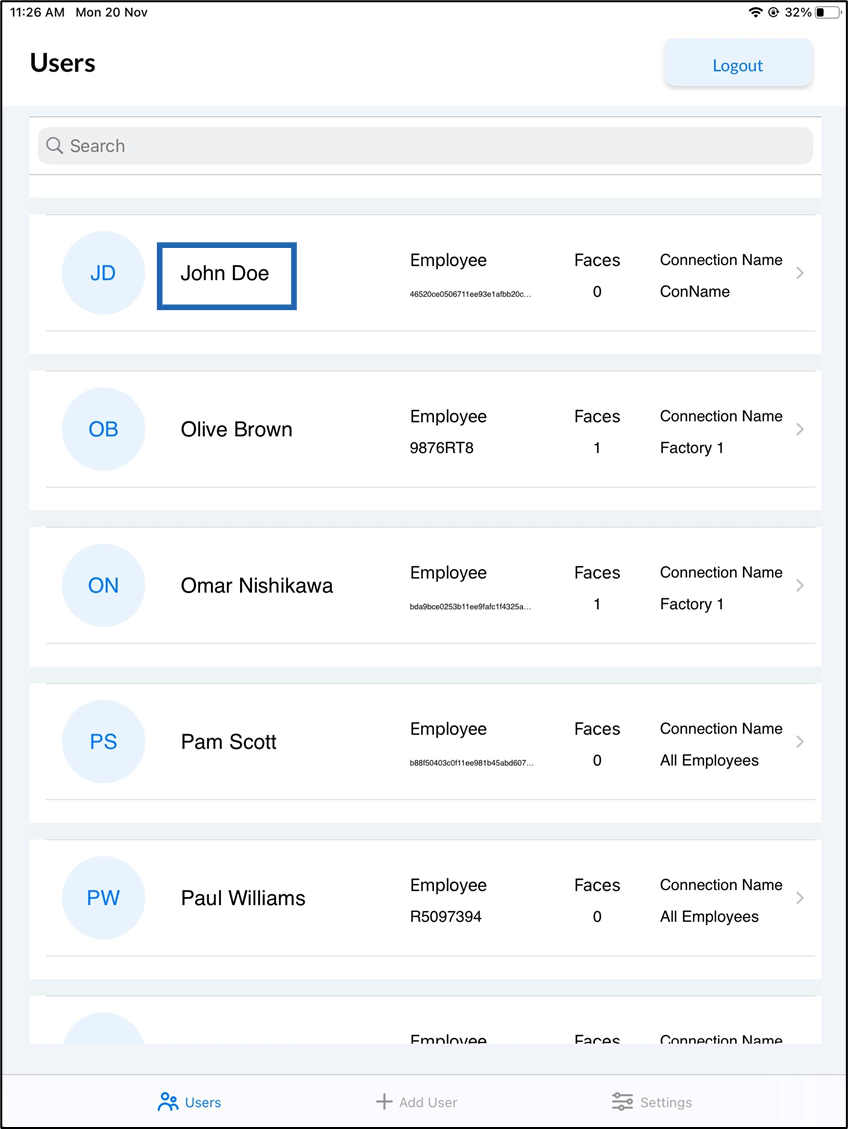
Task: Click the PS avatar circle
Action: 104,742
